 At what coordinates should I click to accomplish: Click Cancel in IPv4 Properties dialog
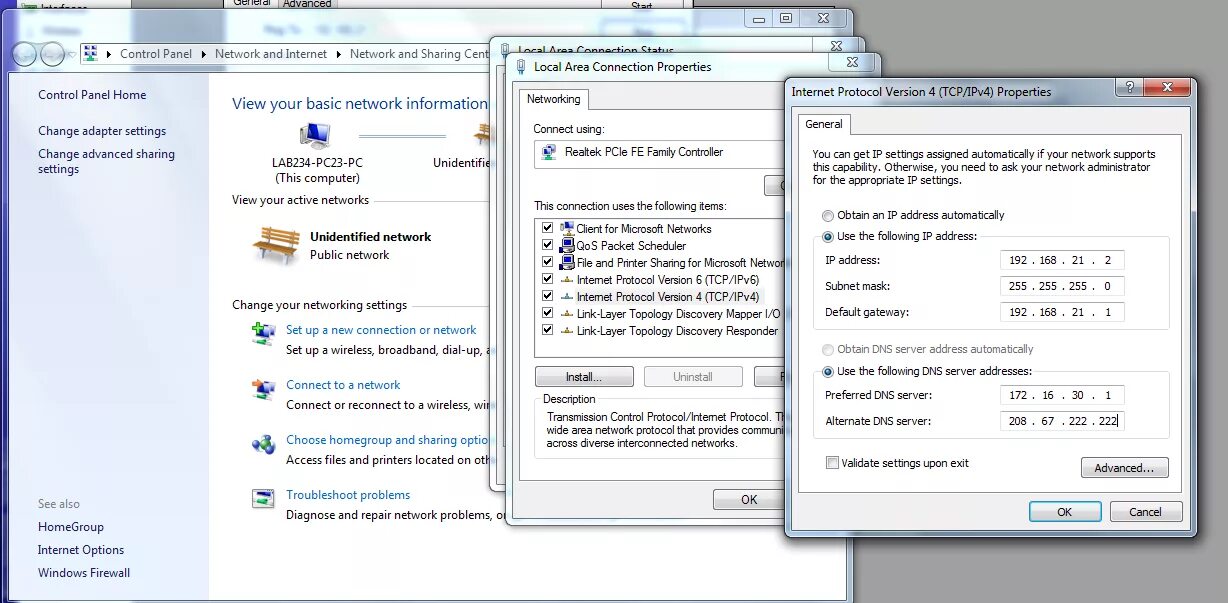(x=1146, y=512)
